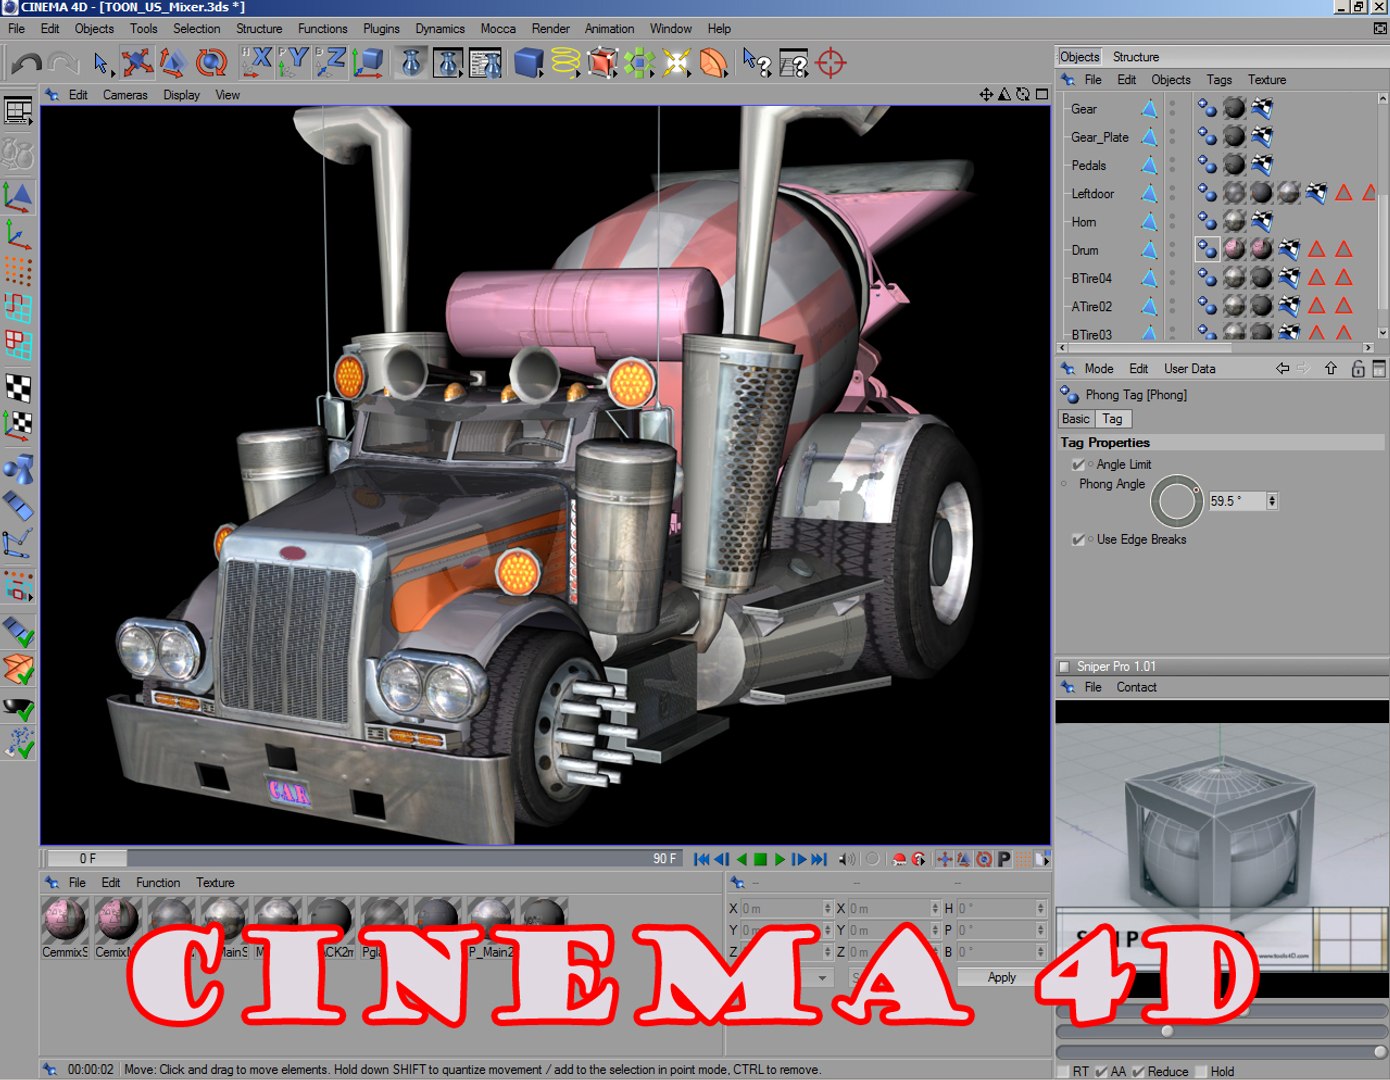Toggle the Y axis lock
This screenshot has height=1080, width=1390.
[293, 63]
